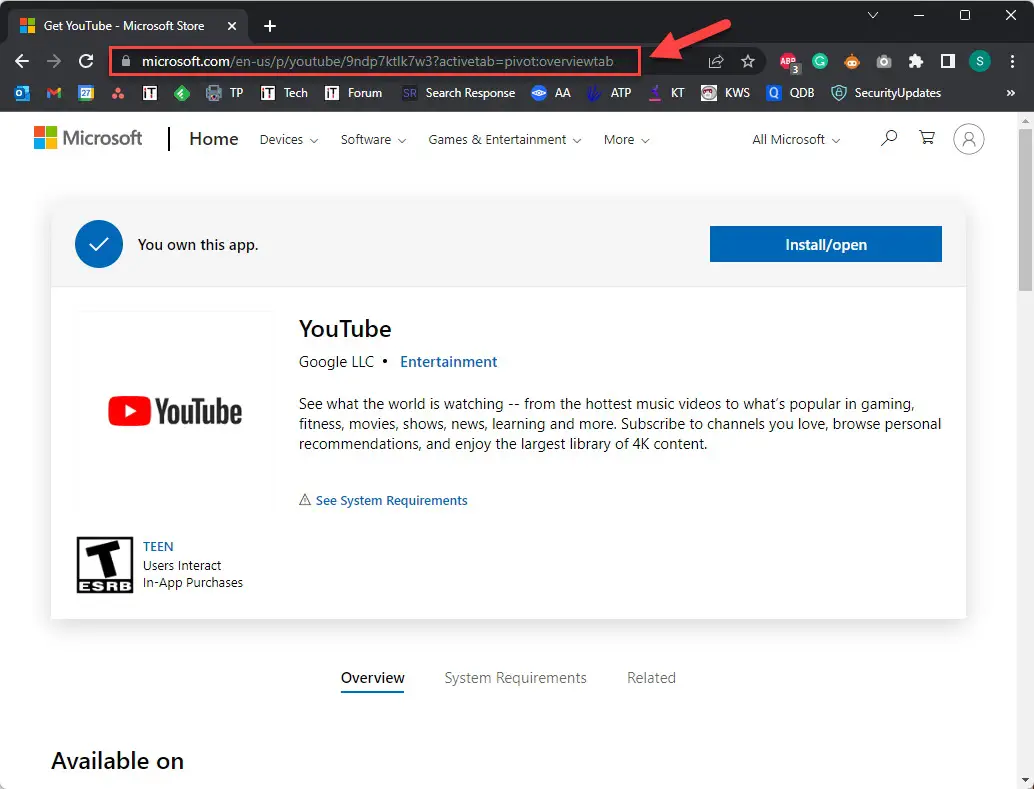
Task: Click the Google LLC publisher text
Action: coord(336,362)
